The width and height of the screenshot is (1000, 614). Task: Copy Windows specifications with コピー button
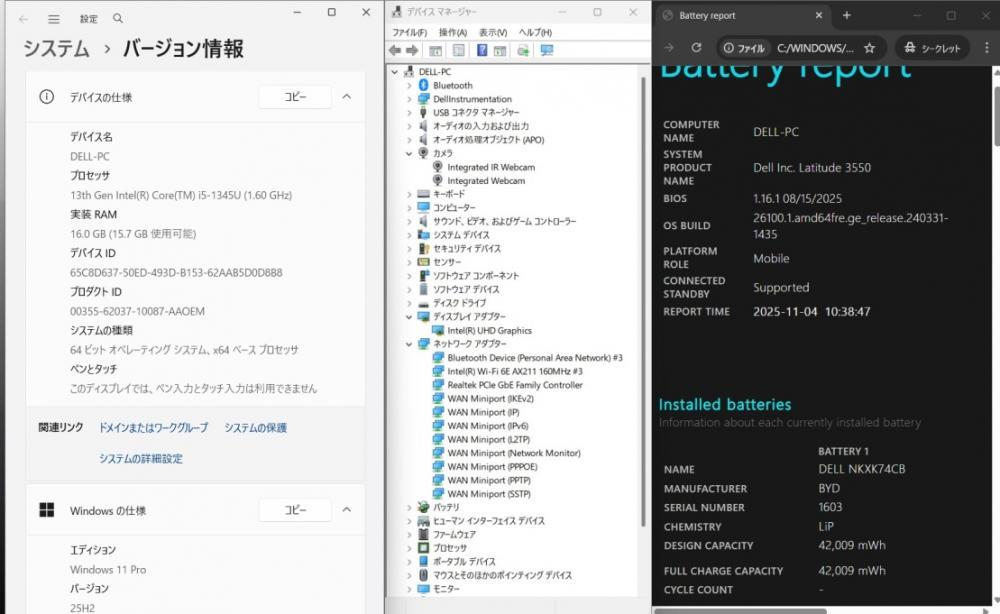point(295,510)
